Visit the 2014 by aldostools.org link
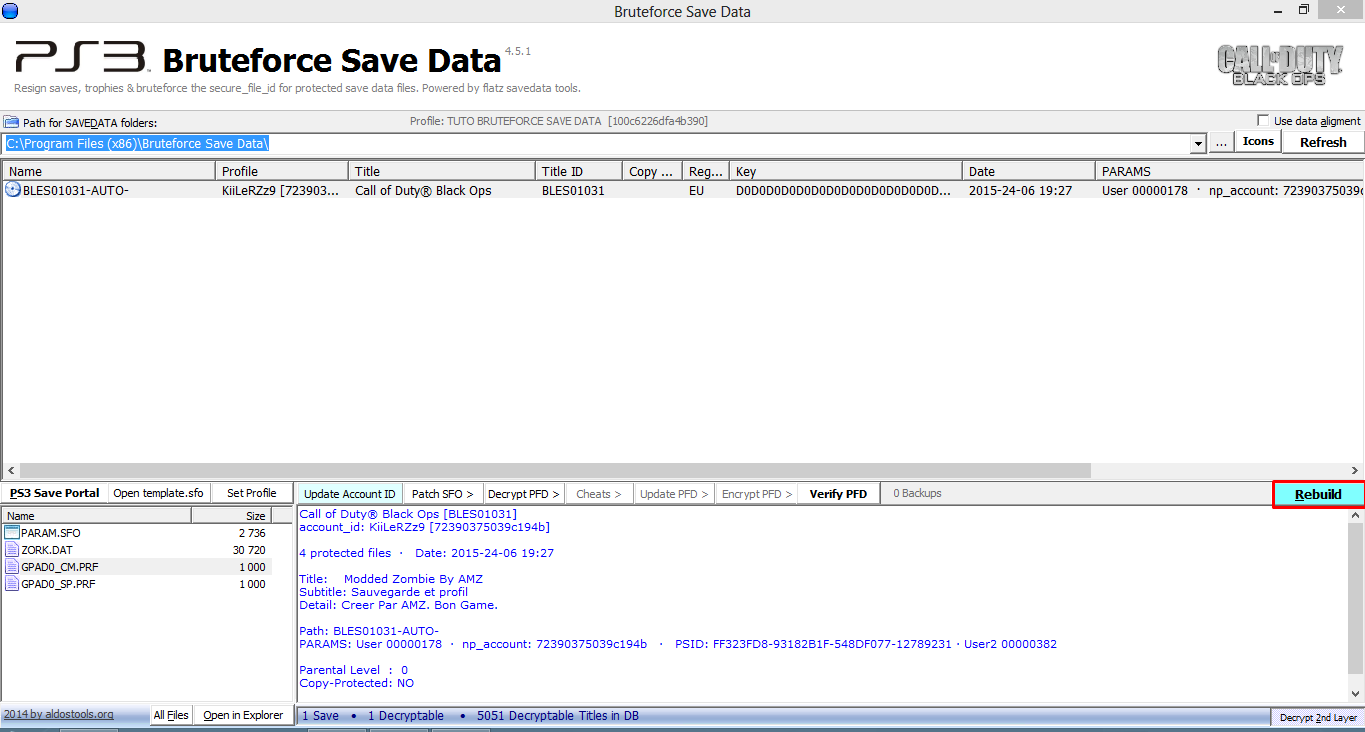 [58, 714]
